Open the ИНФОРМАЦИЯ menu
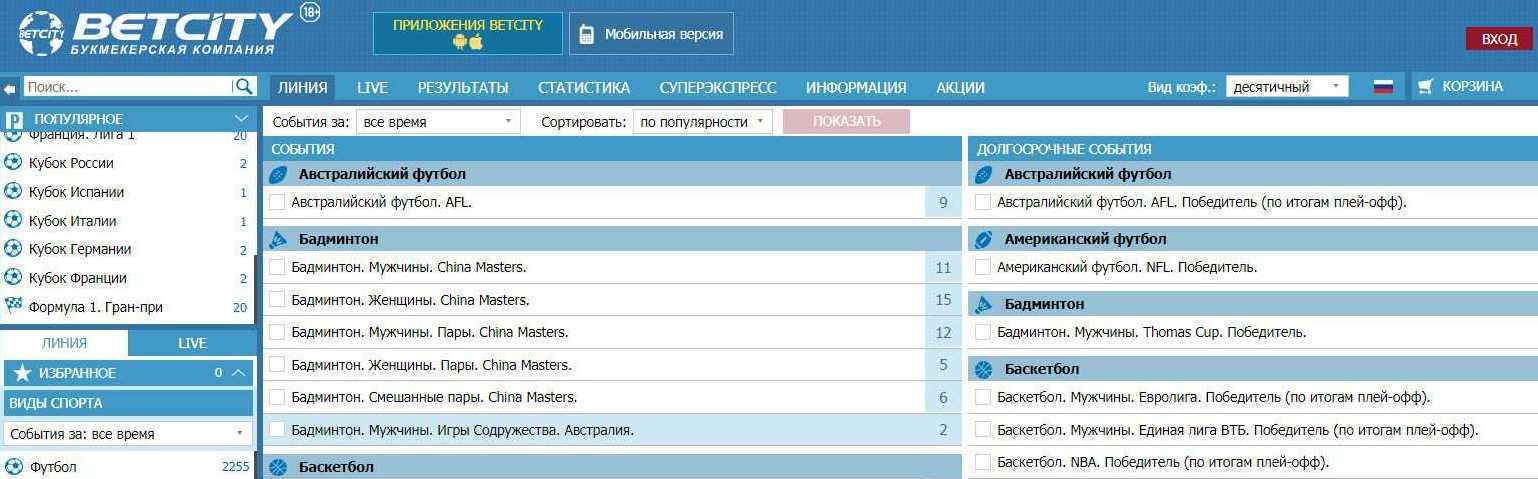1538x479 pixels. click(x=856, y=87)
